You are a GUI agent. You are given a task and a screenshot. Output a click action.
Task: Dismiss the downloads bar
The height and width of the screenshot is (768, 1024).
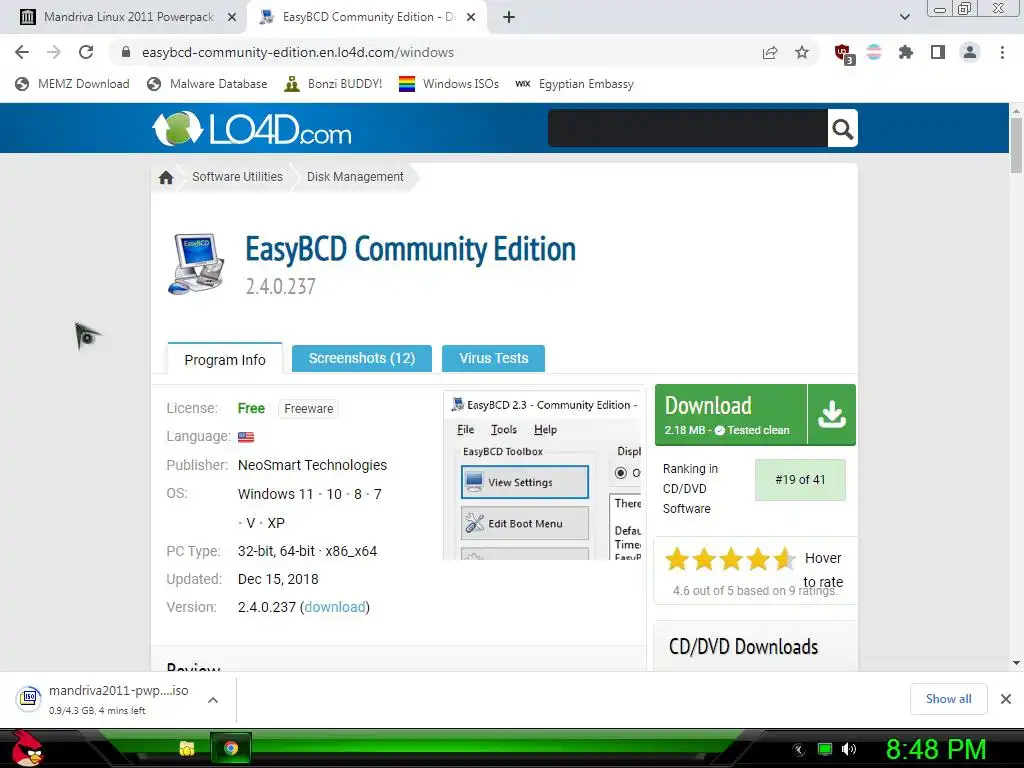[x=1006, y=699]
